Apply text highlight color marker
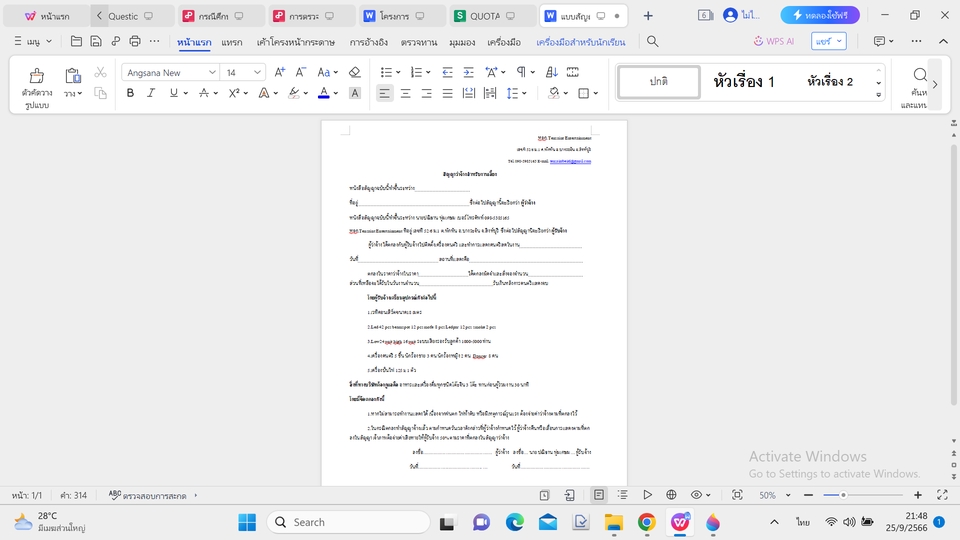Screen dimensions: 960x540 [x=294, y=93]
